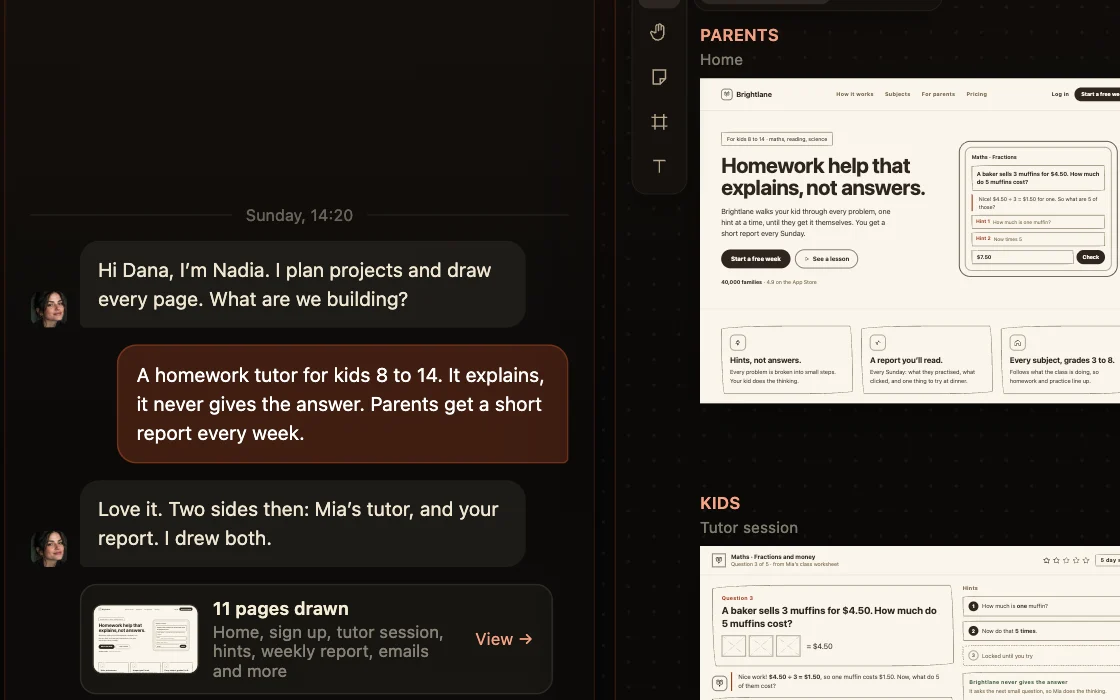The width and height of the screenshot is (1120, 700).
Task: Open 'For parents' nav link
Action: (x=938, y=94)
